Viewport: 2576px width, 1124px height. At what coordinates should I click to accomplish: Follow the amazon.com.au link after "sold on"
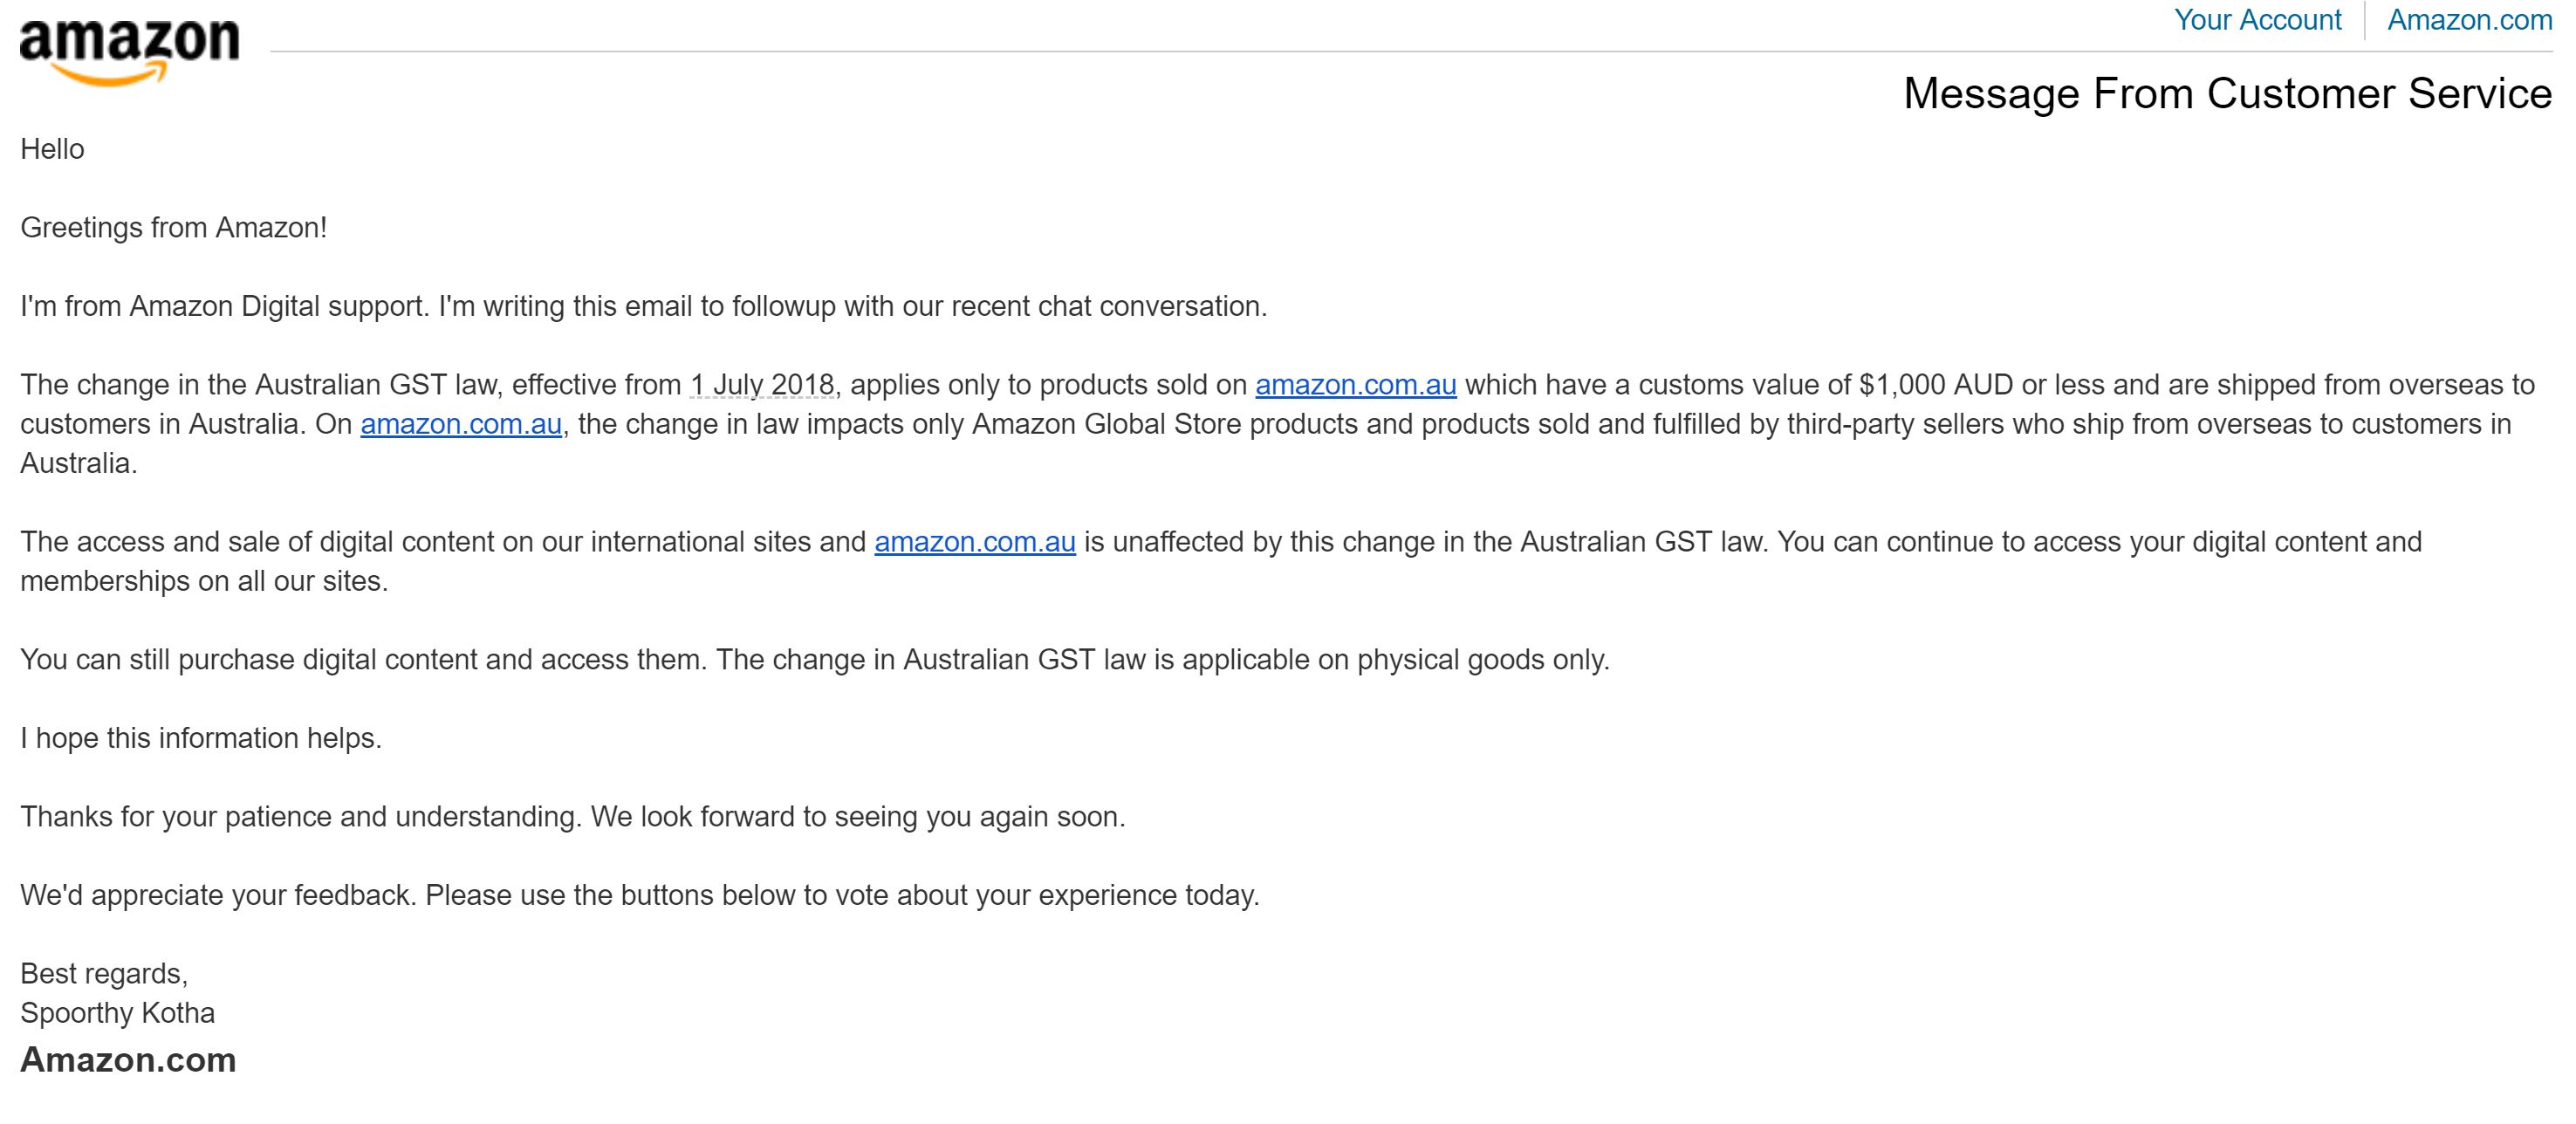pos(1355,385)
